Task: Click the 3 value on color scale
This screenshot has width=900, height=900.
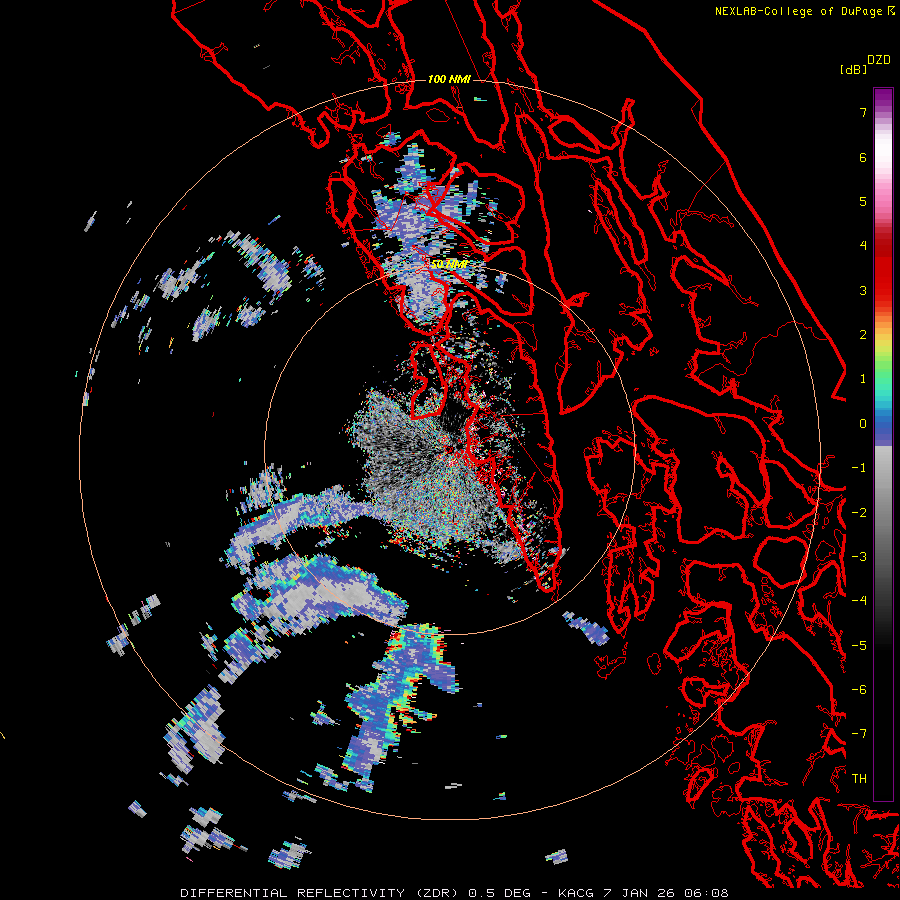Action: 863,290
